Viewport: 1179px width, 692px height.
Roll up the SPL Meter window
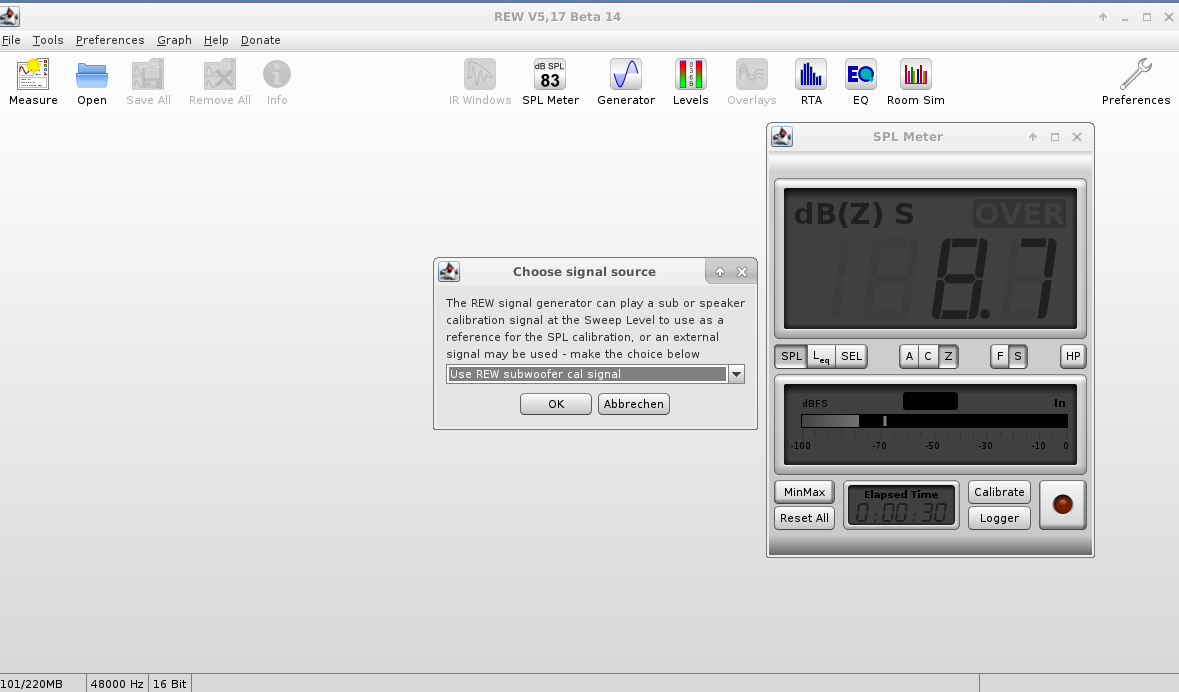click(1033, 137)
